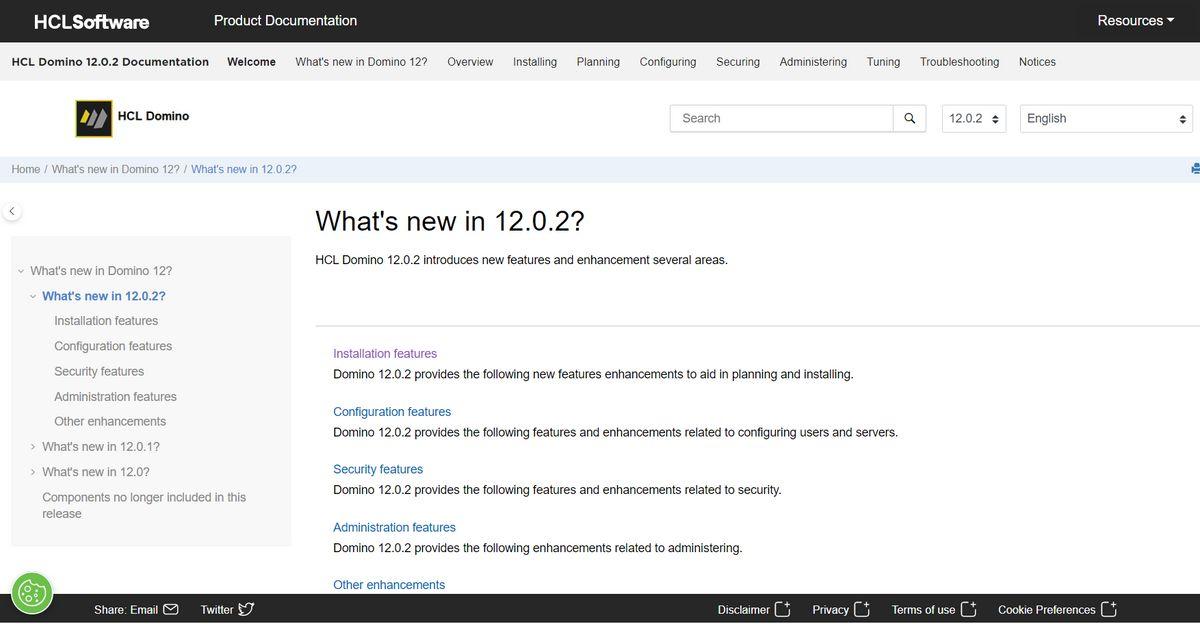The height and width of the screenshot is (624, 1200).
Task: Open the Resources dropdown menu
Action: pyautogui.click(x=1136, y=20)
